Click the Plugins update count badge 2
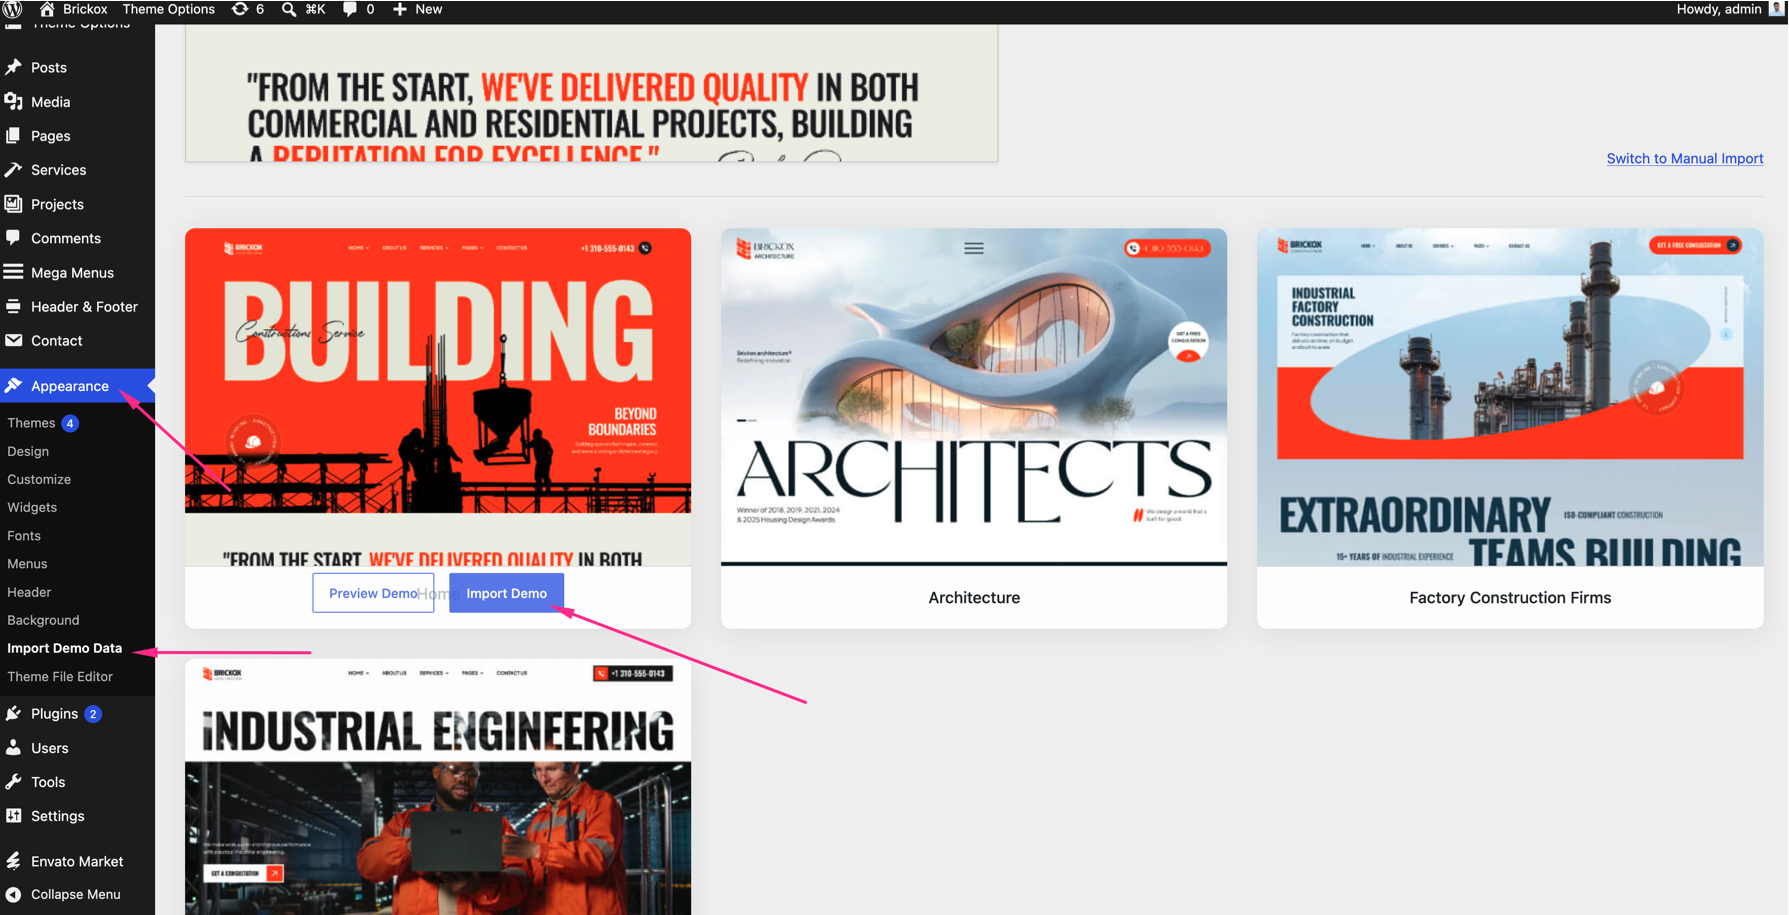1789x915 pixels. (x=93, y=714)
